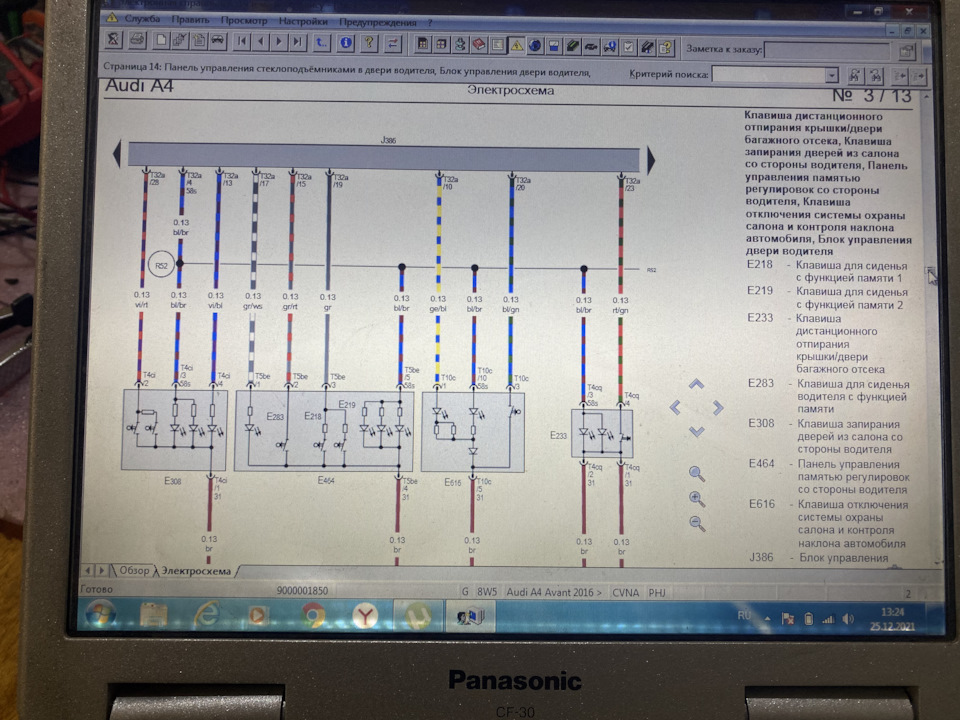Screen dimensions: 960x720
Task: Click the Заметка к заказу input field
Action: point(827,50)
